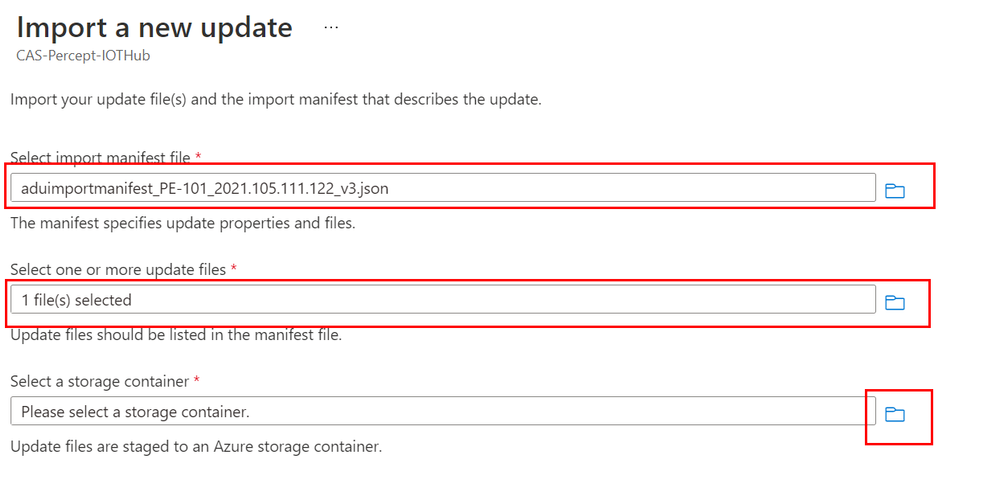Click the asterisk beside import manifest label

(199, 156)
